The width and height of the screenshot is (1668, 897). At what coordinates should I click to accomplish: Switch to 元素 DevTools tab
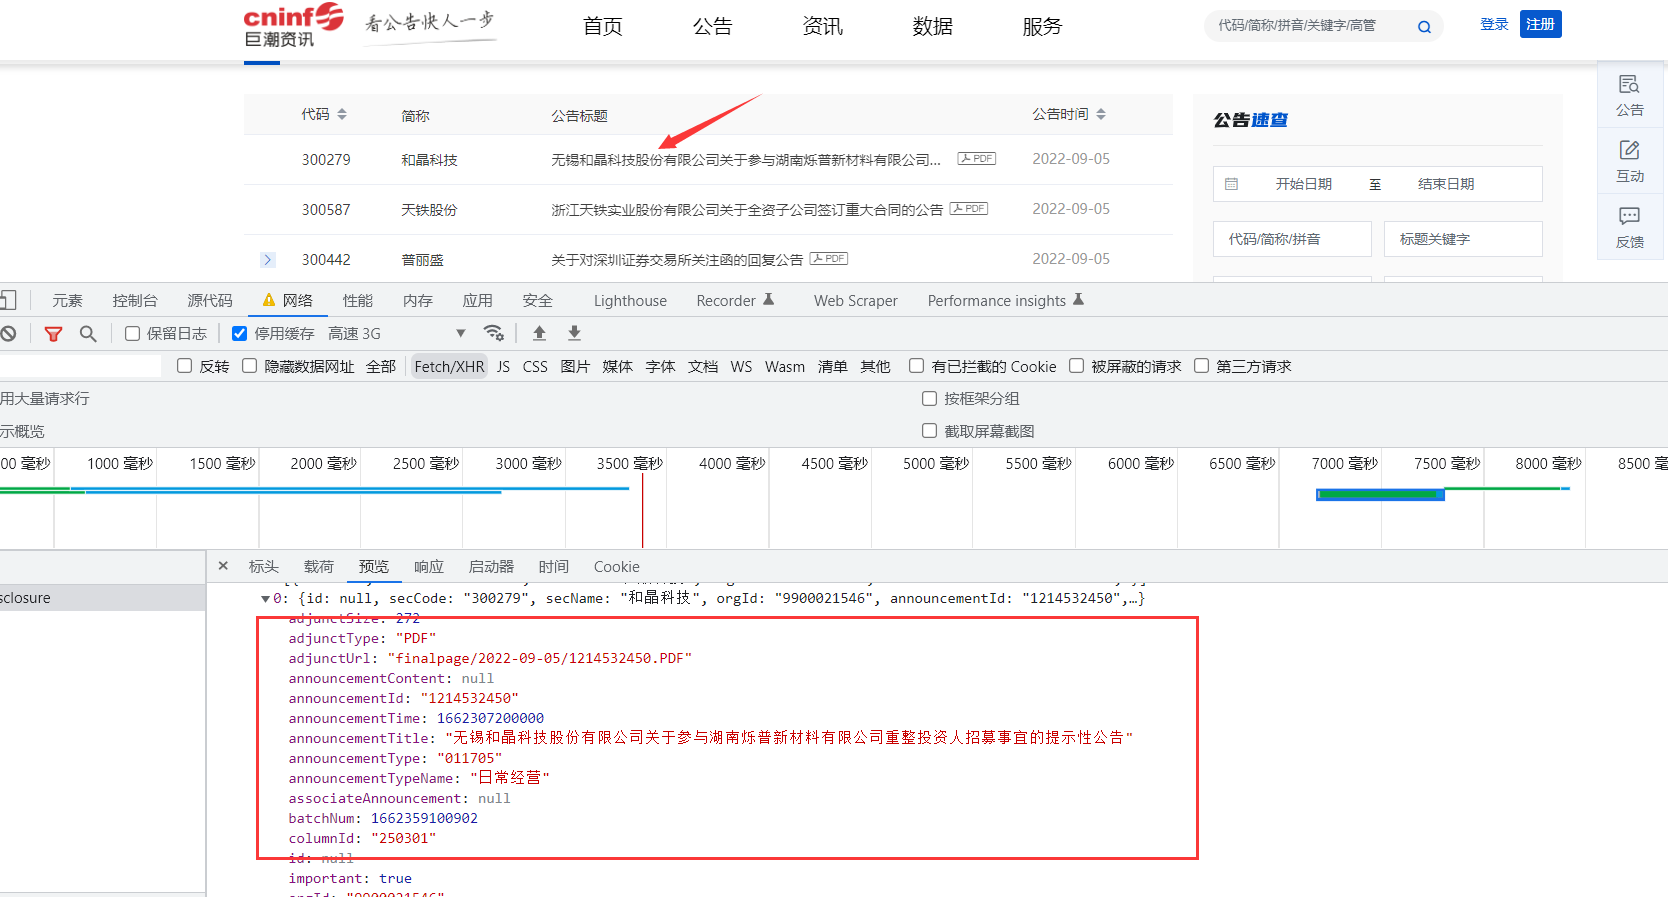click(67, 300)
